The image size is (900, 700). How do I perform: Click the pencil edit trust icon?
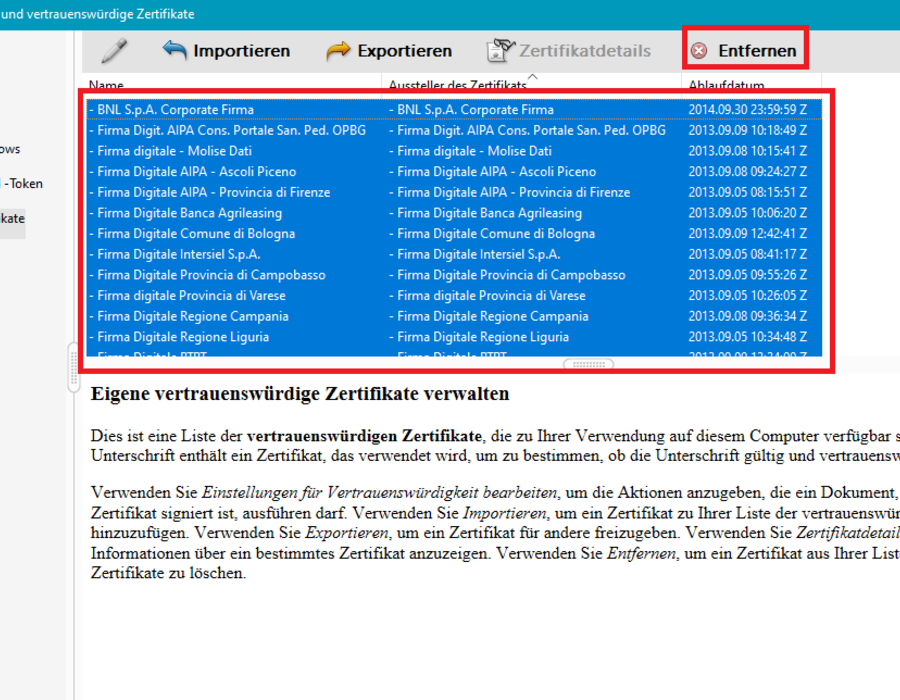coord(114,50)
